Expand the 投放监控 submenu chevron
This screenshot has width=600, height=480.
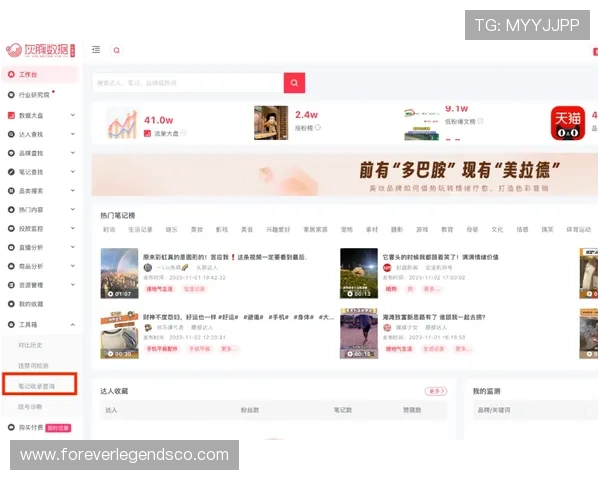73,228
